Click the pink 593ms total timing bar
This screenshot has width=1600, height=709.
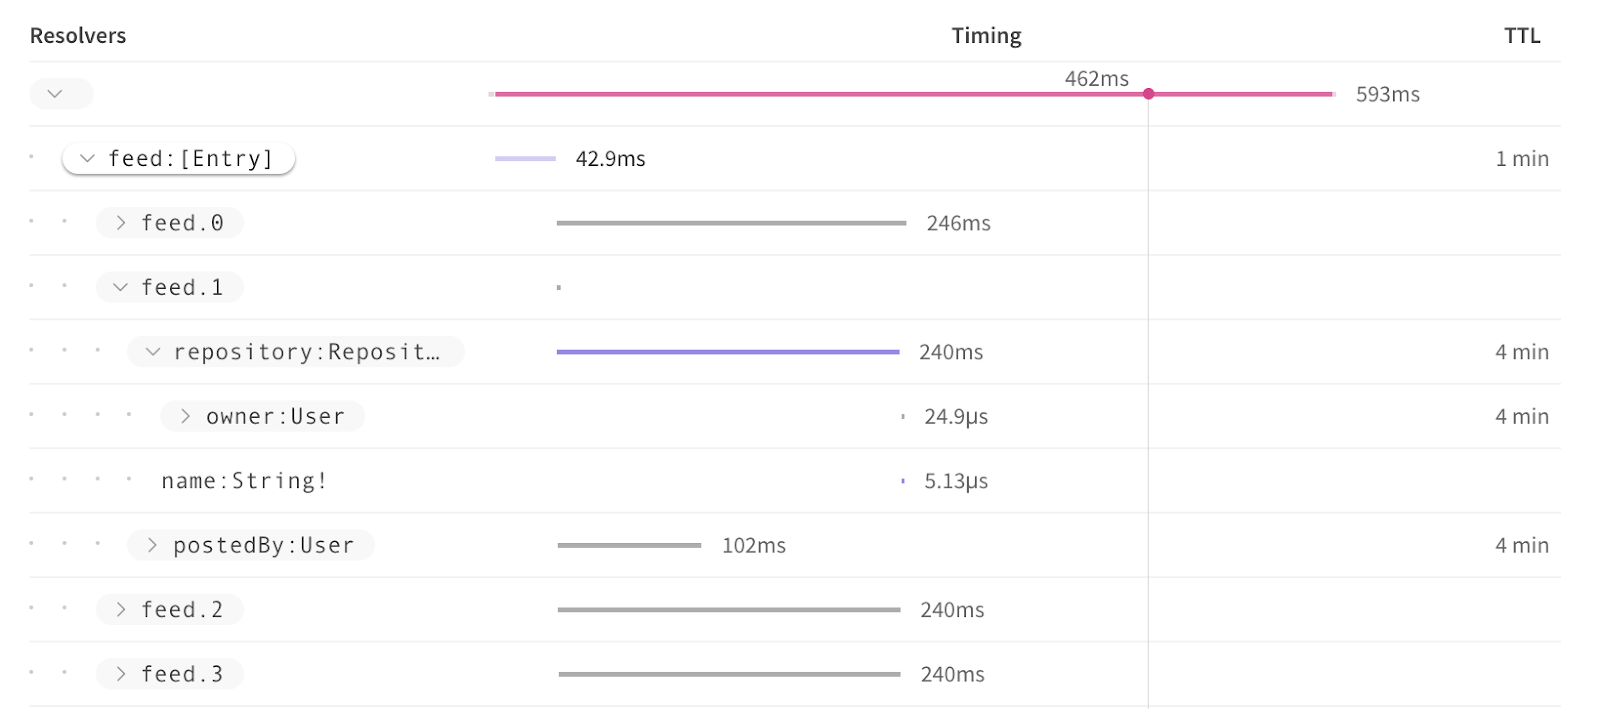tap(914, 94)
